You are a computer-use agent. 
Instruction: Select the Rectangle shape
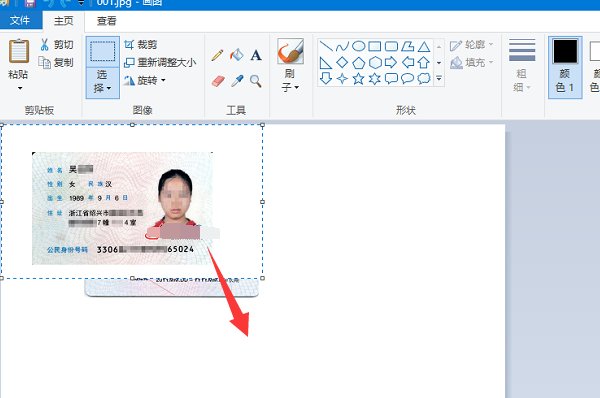tap(375, 46)
